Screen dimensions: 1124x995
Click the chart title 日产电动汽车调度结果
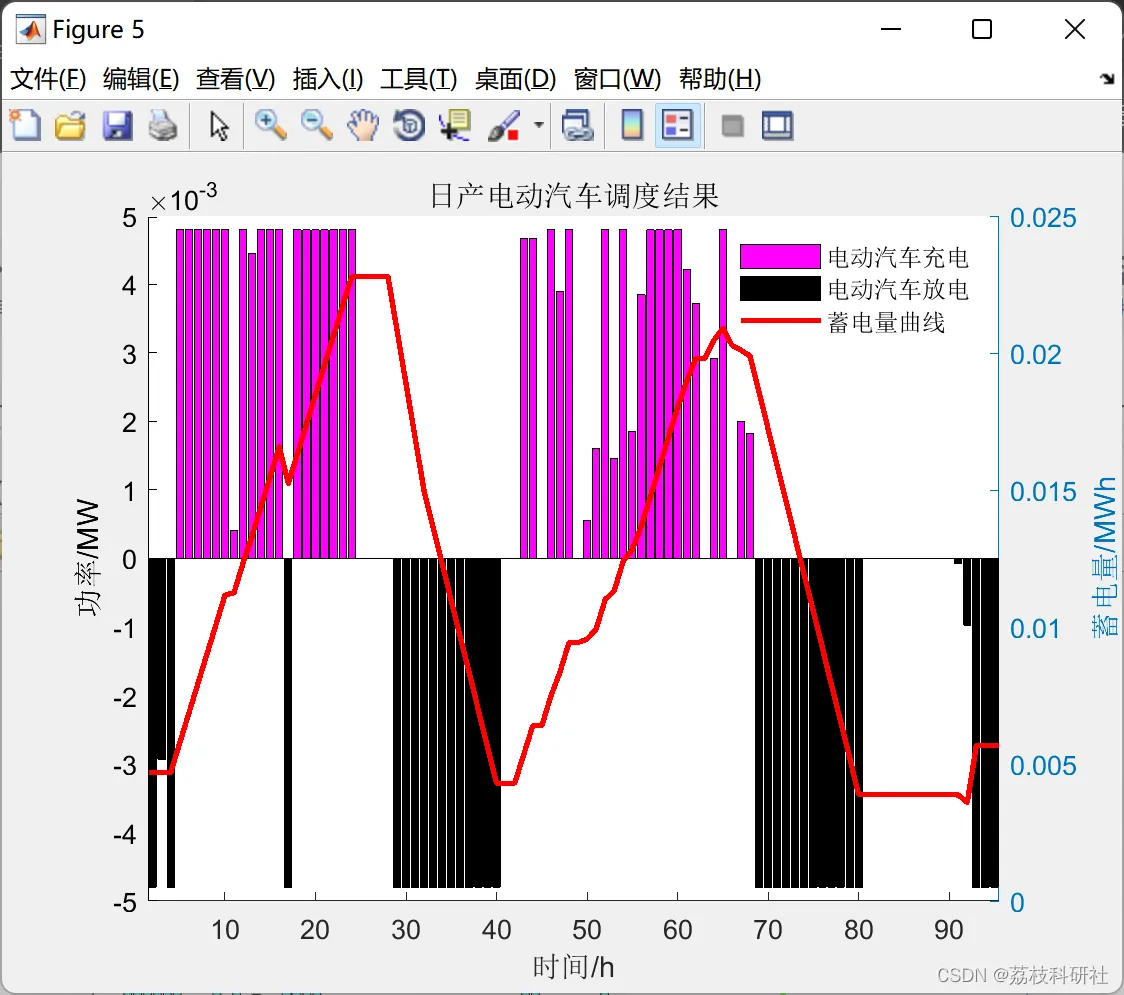pos(574,196)
